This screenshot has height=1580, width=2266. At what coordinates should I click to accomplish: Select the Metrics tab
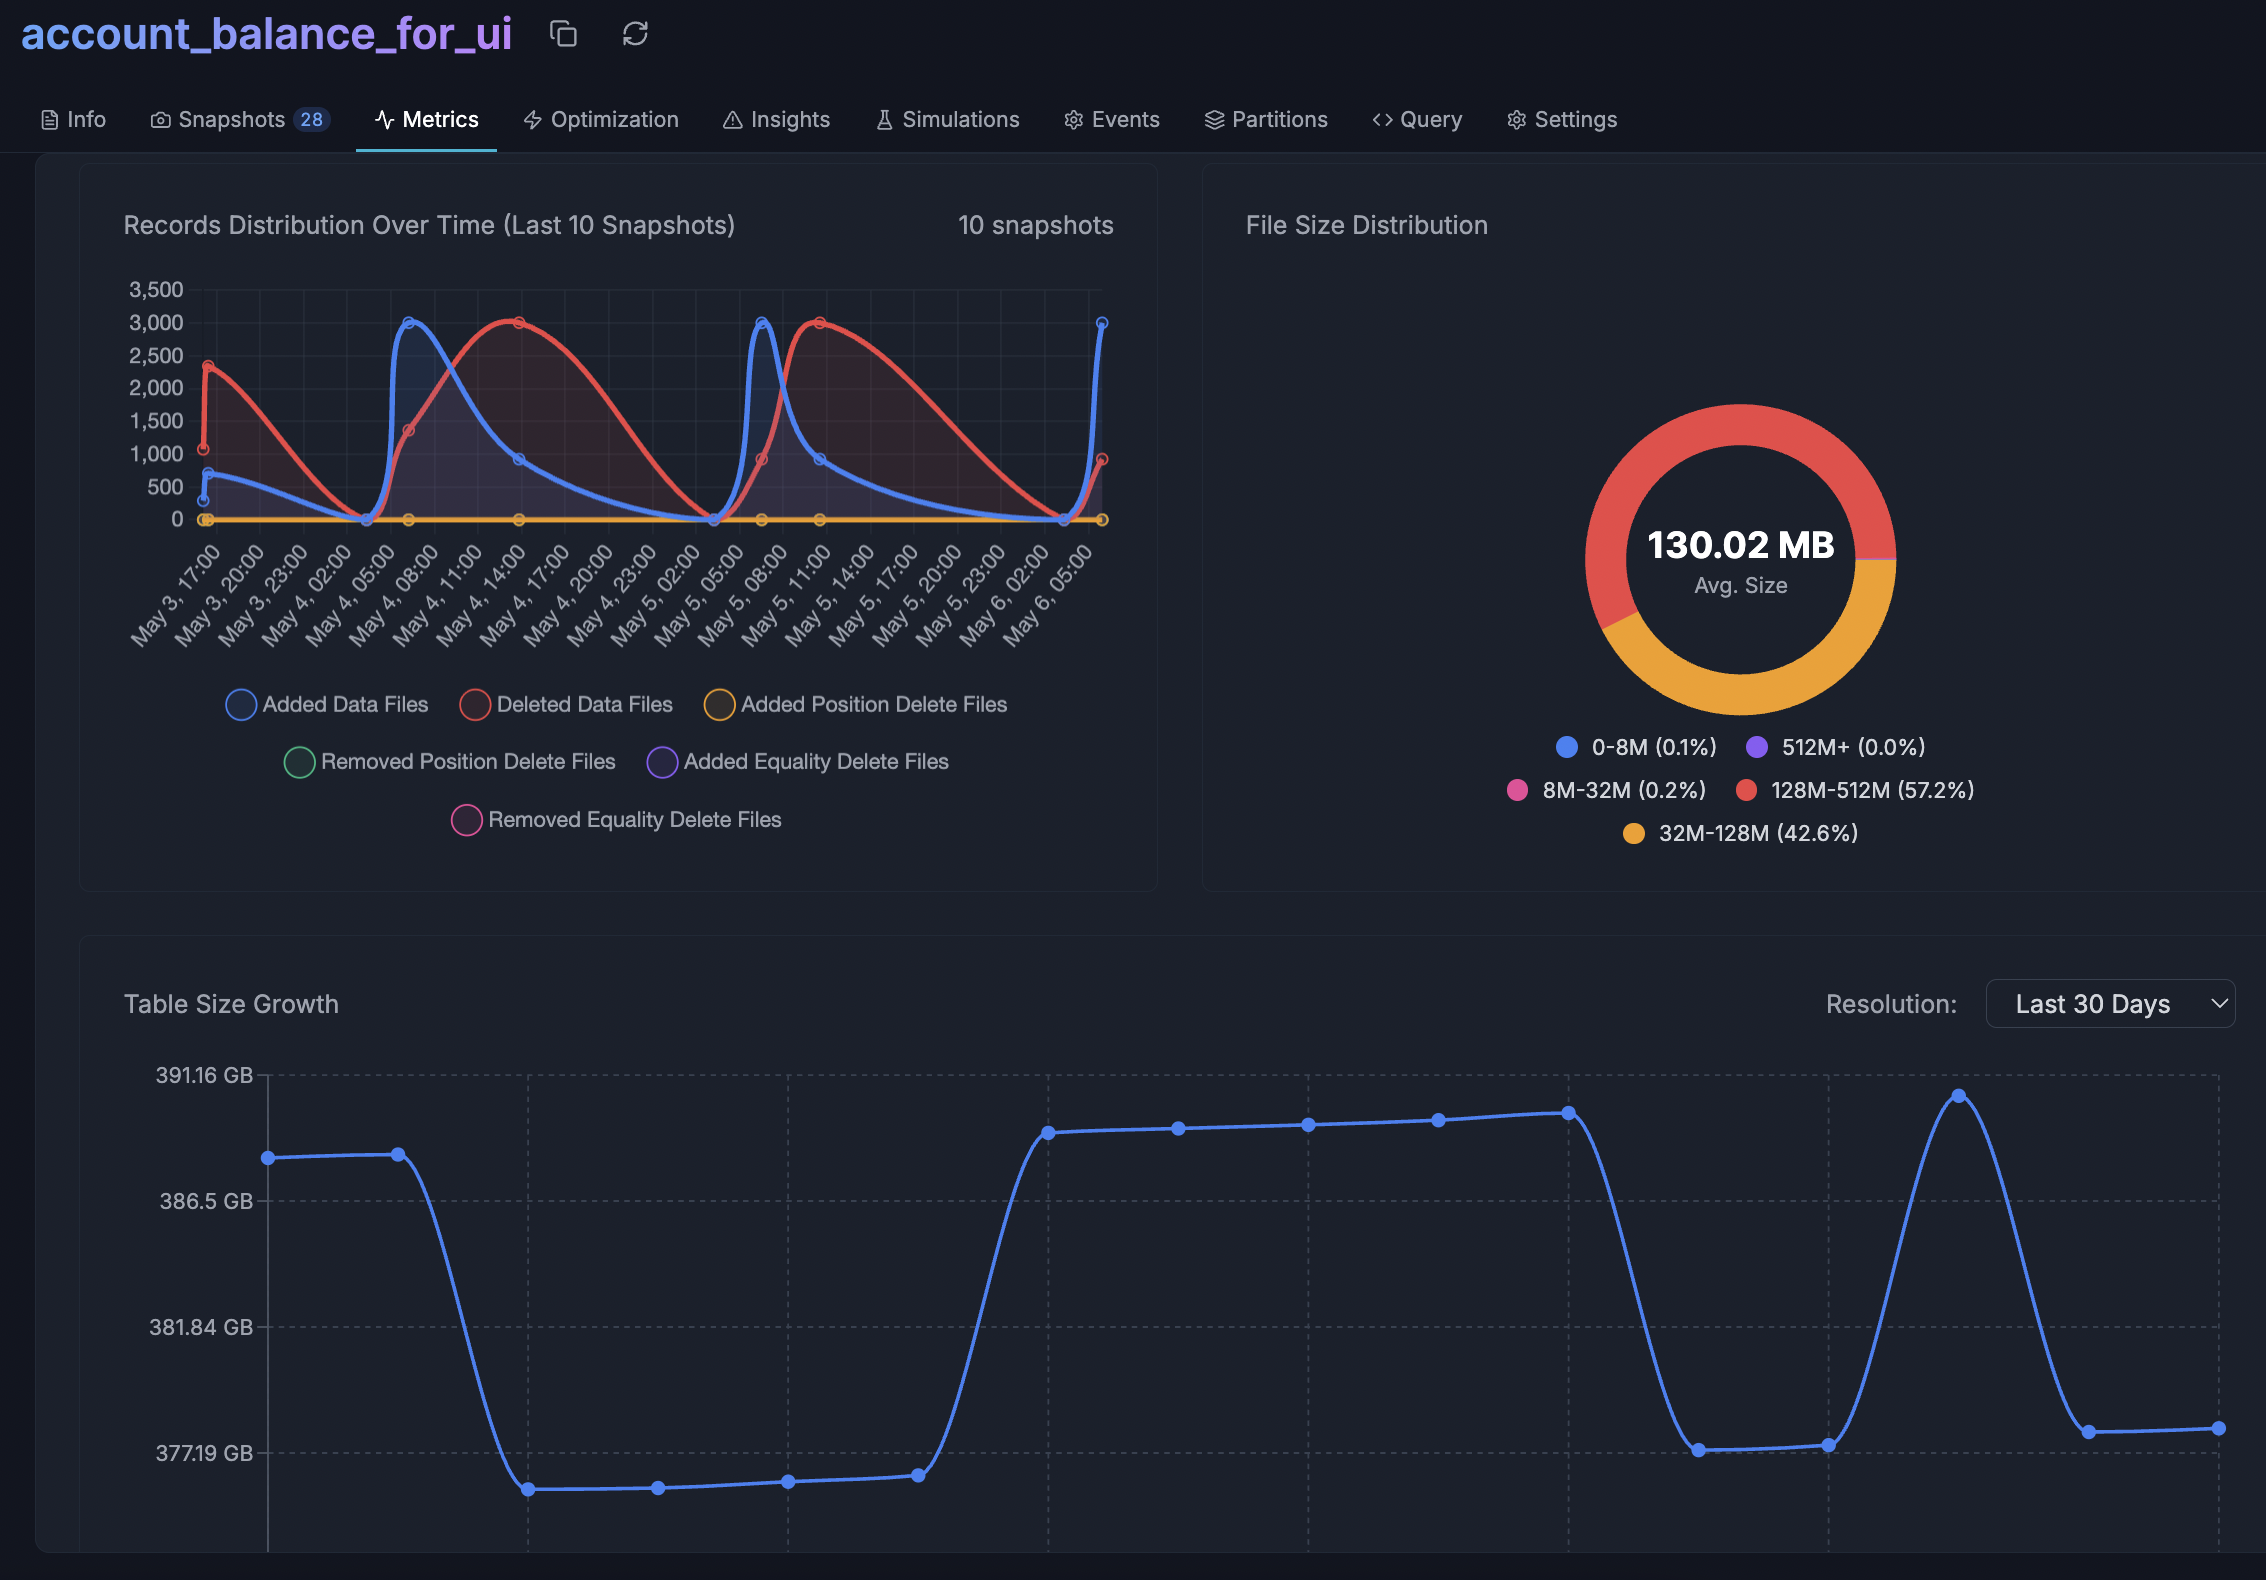426,120
